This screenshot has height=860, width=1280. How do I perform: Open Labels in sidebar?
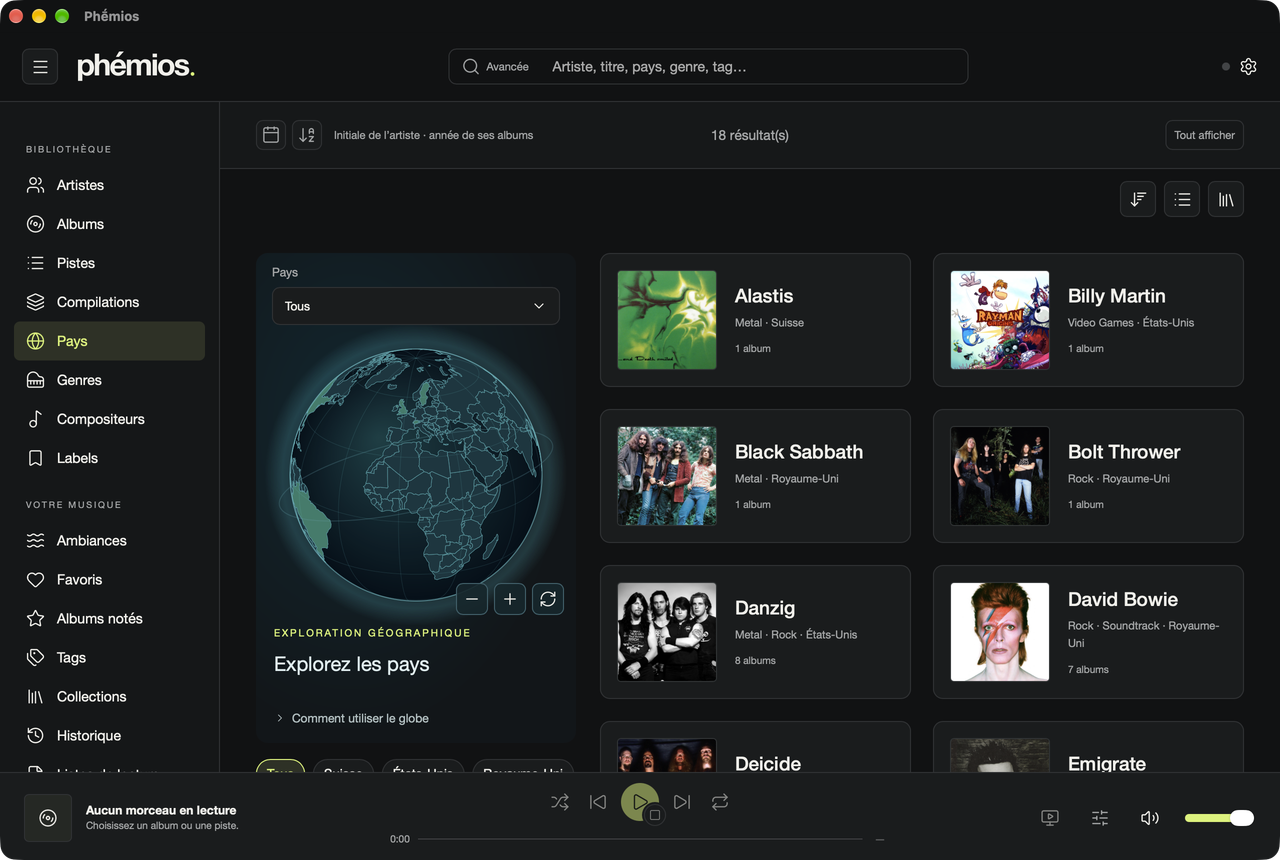click(x=110, y=458)
